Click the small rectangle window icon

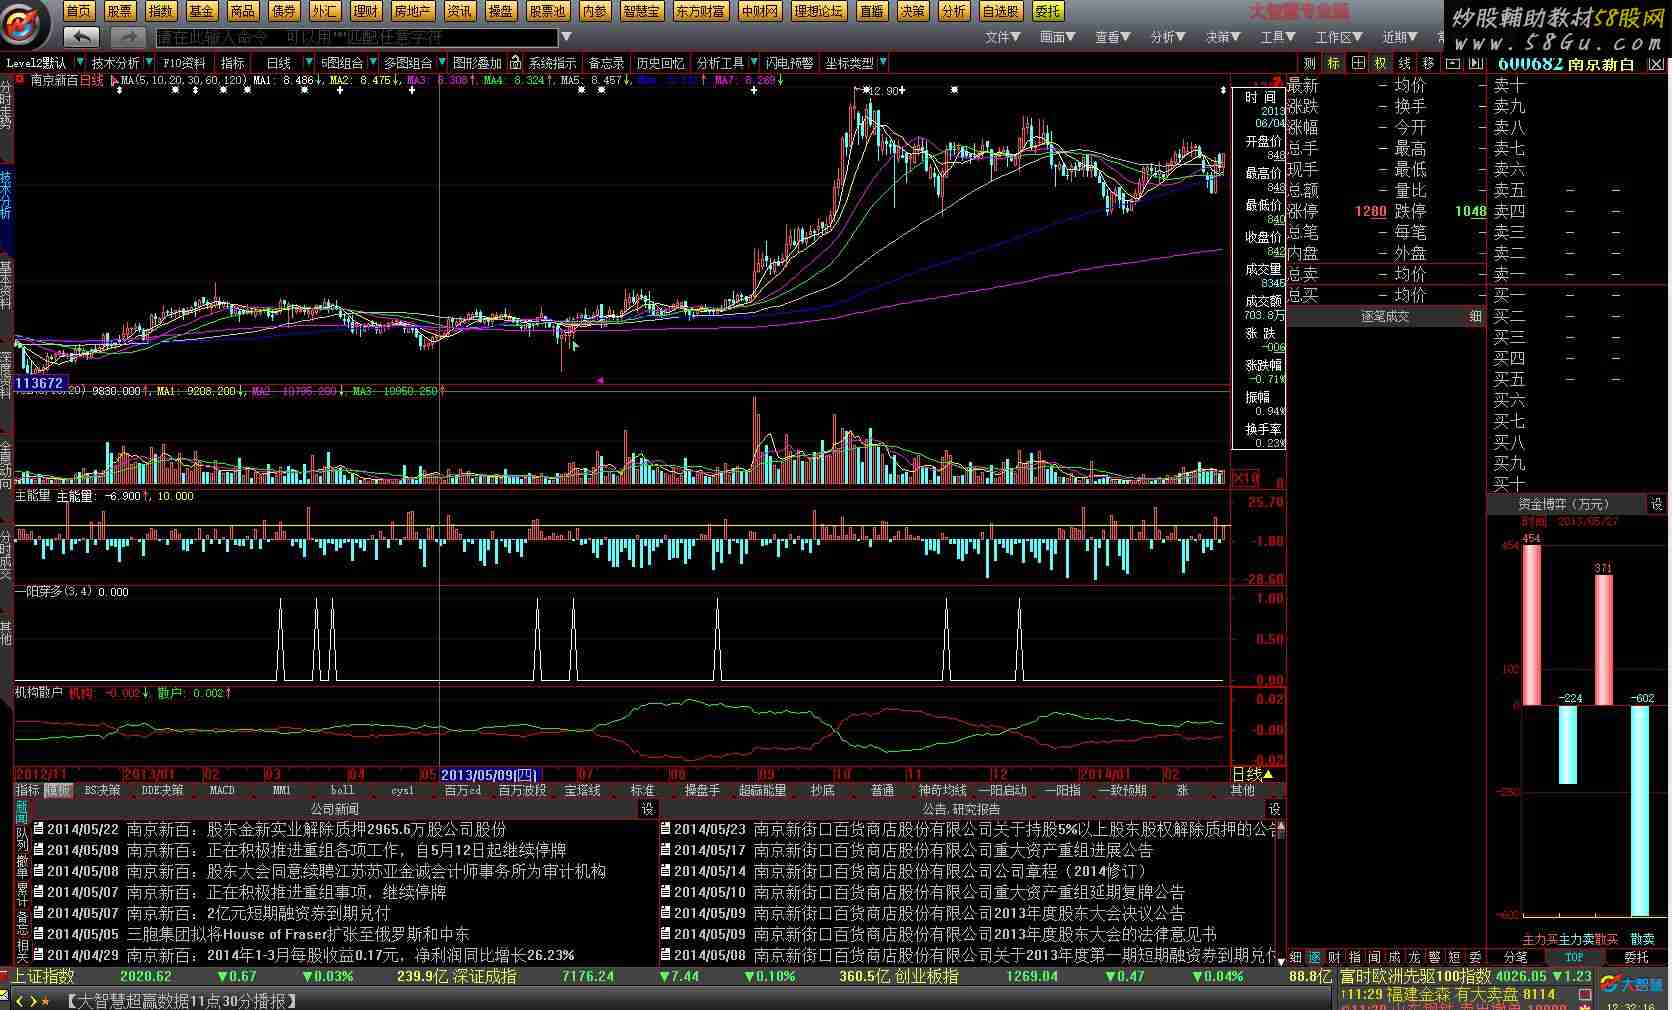click(1453, 63)
